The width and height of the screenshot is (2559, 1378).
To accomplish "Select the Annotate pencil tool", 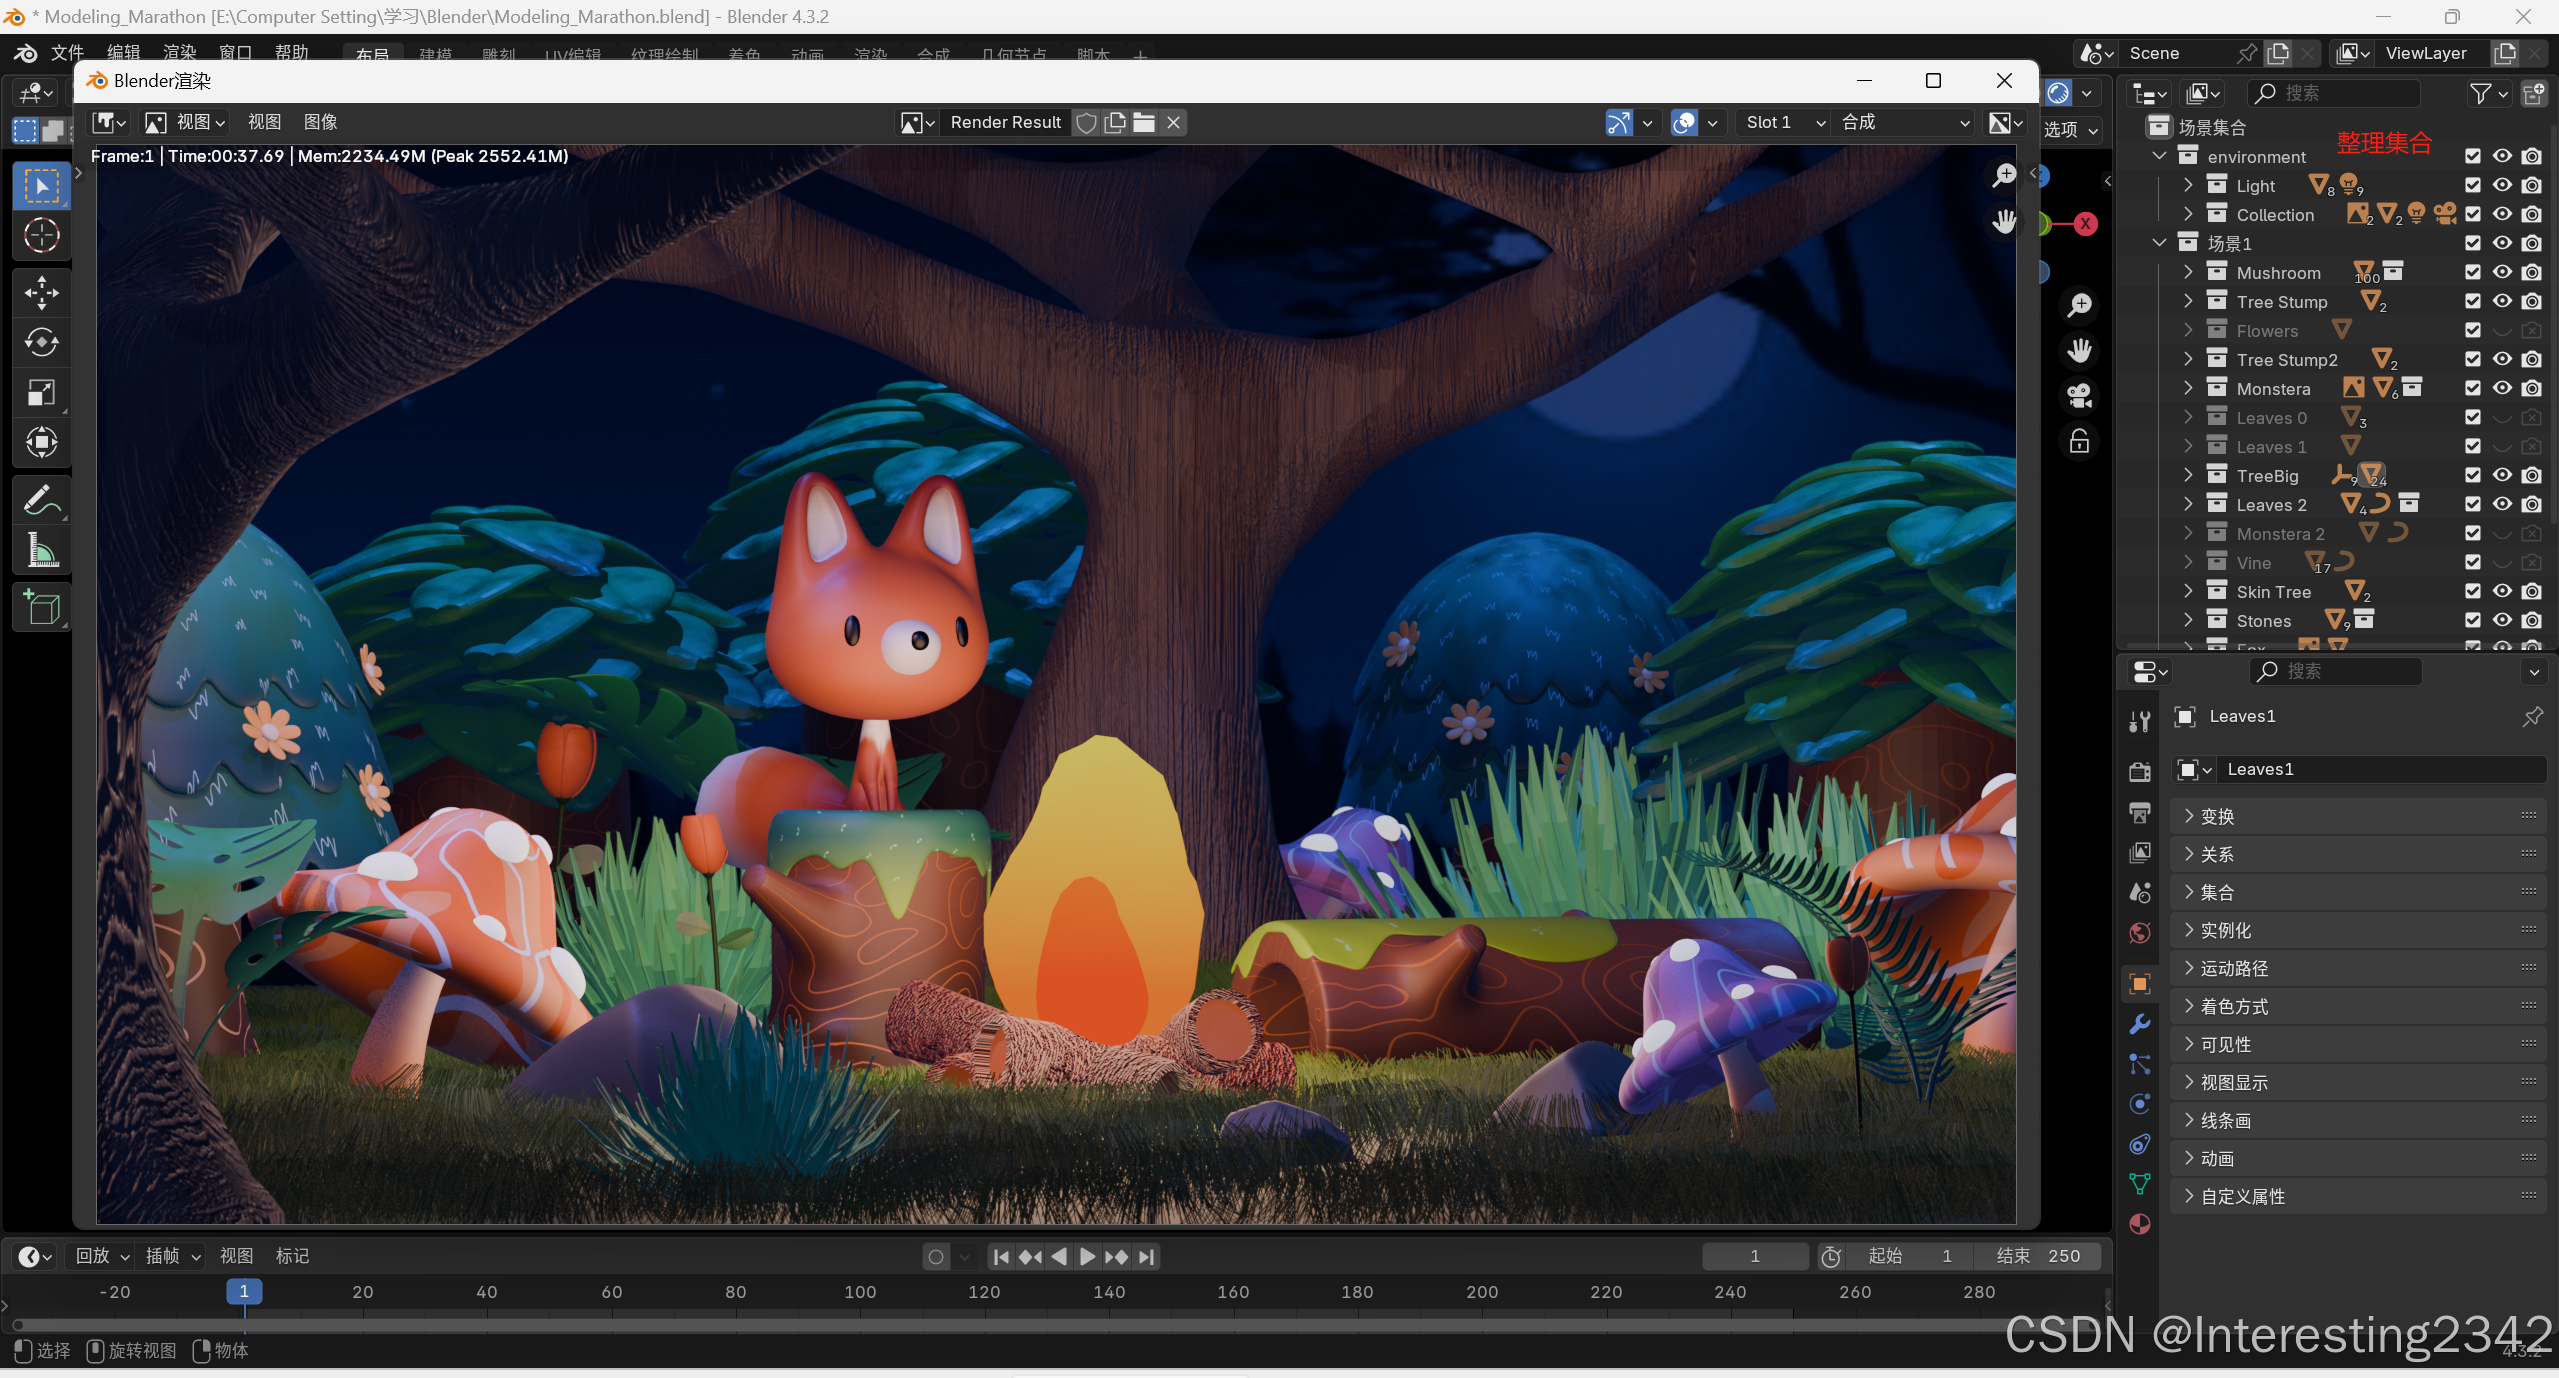I will click(41, 500).
